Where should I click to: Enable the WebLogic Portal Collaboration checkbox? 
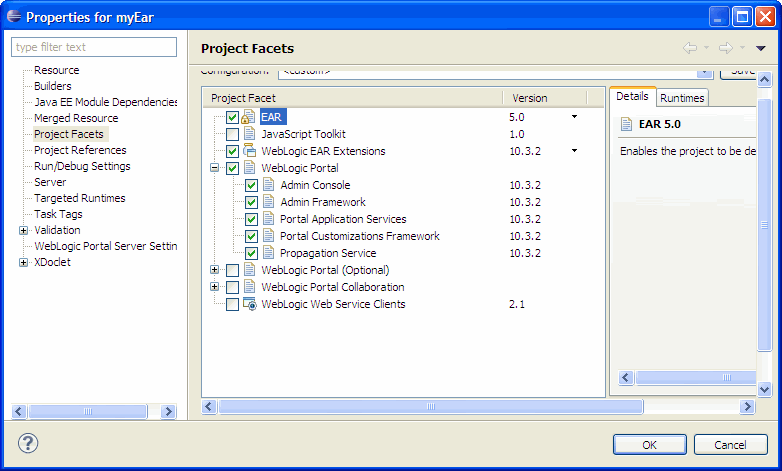click(x=232, y=287)
